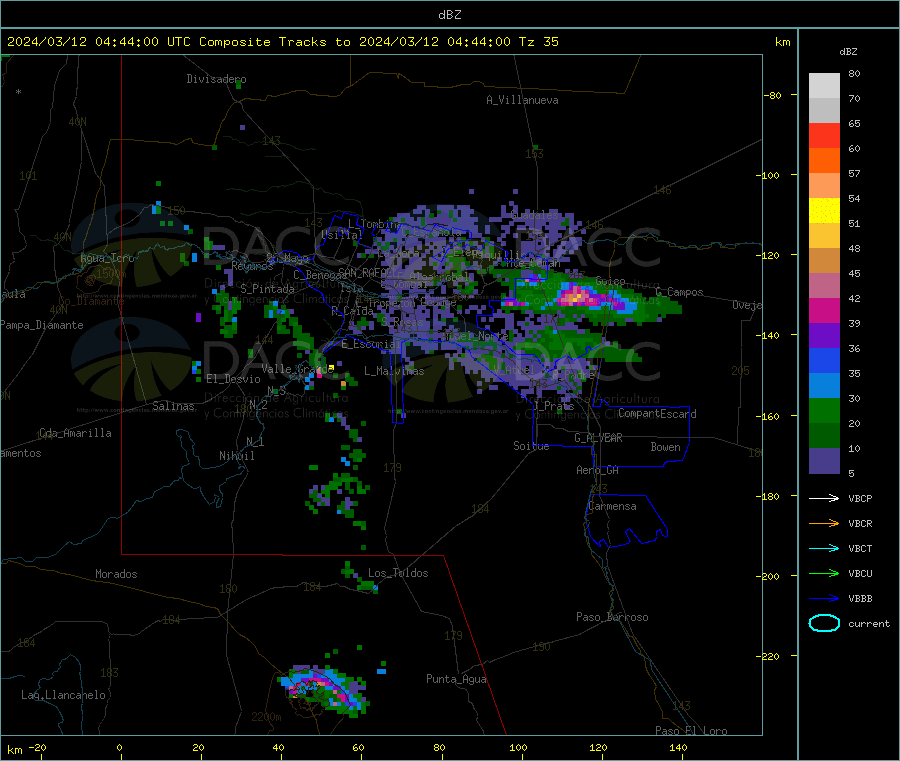This screenshot has width=900, height=761.
Task: Click the 'Cda_Amarilla' map label
Action: click(x=75, y=433)
